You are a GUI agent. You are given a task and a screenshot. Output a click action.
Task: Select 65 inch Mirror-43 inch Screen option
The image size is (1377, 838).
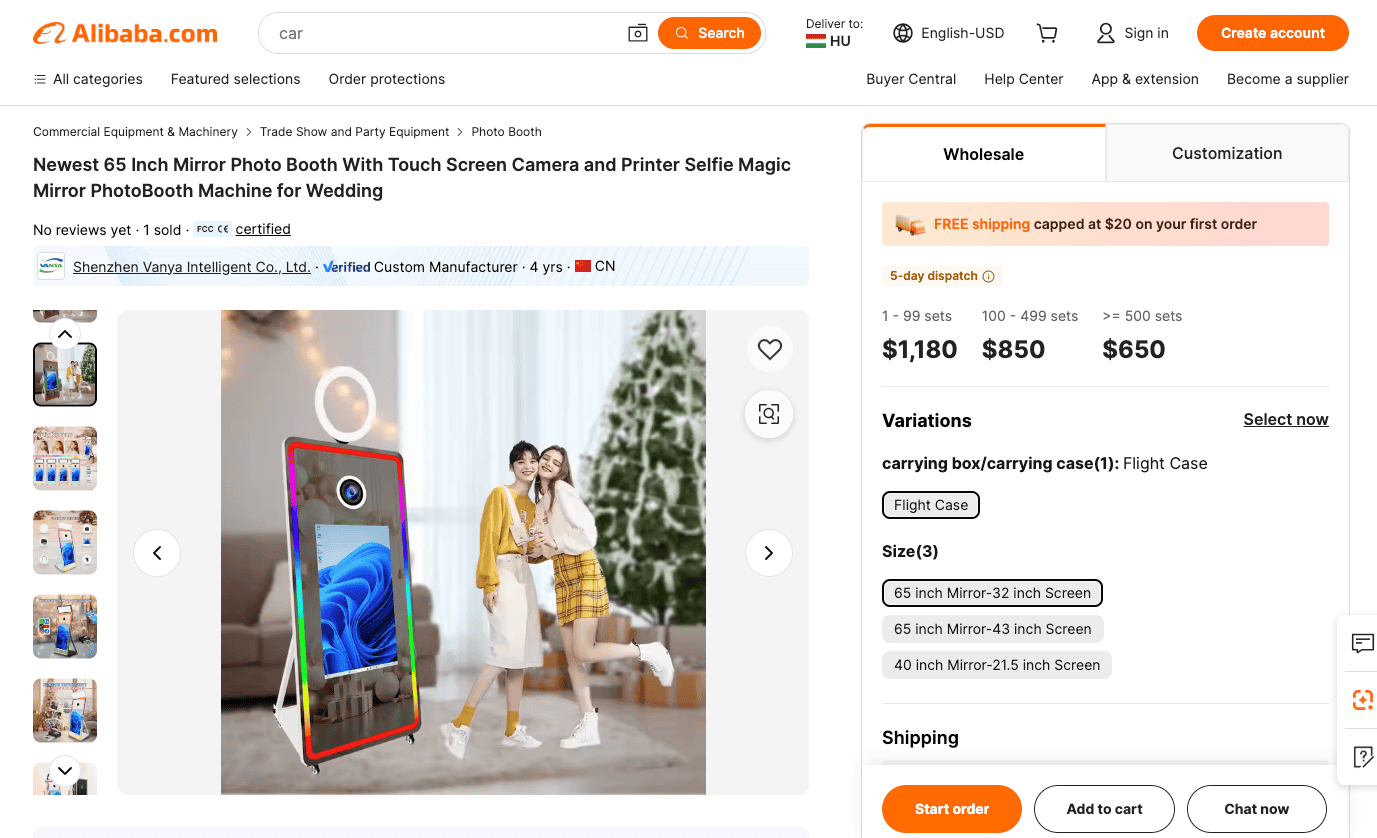(x=993, y=629)
